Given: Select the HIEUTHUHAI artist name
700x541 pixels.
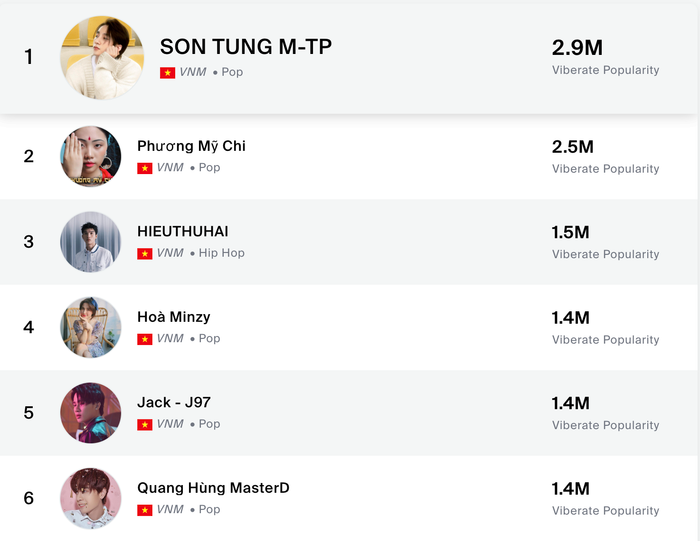Looking at the screenshot, I should pyautogui.click(x=183, y=231).
